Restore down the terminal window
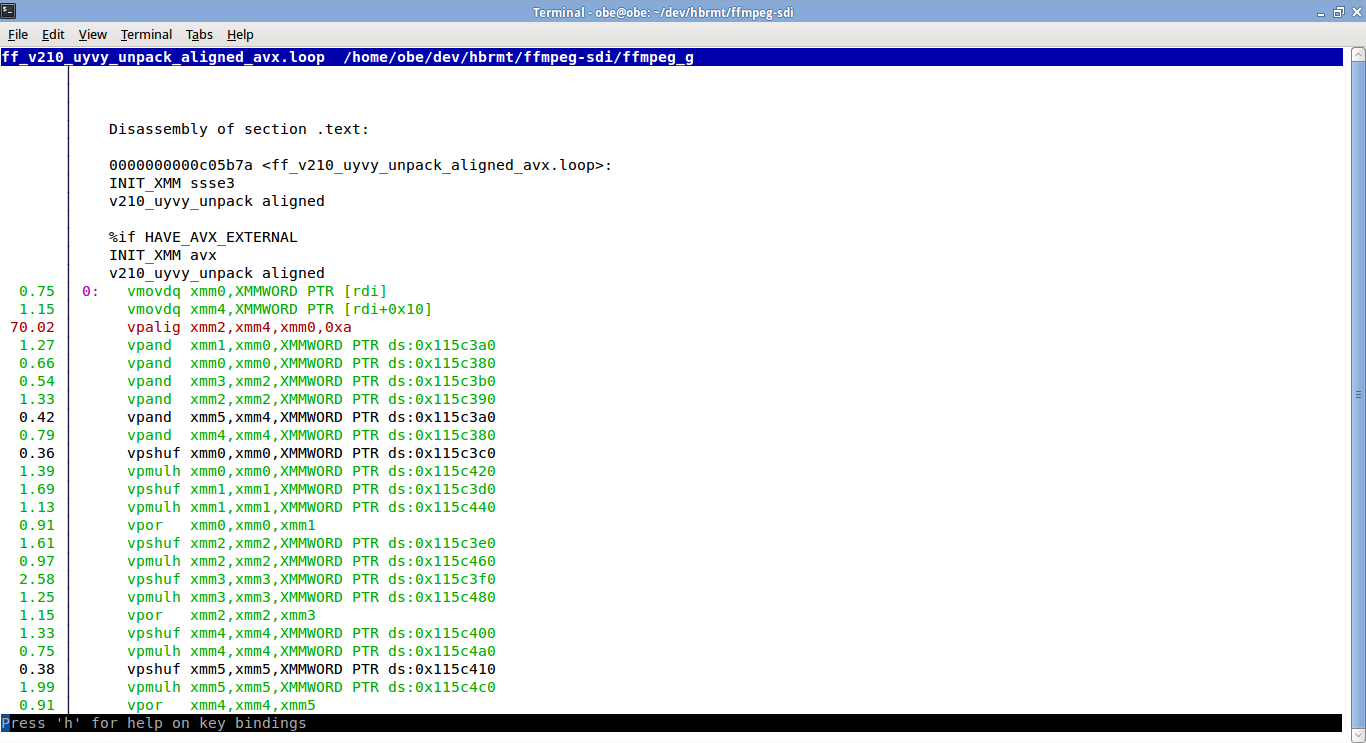 click(1338, 12)
